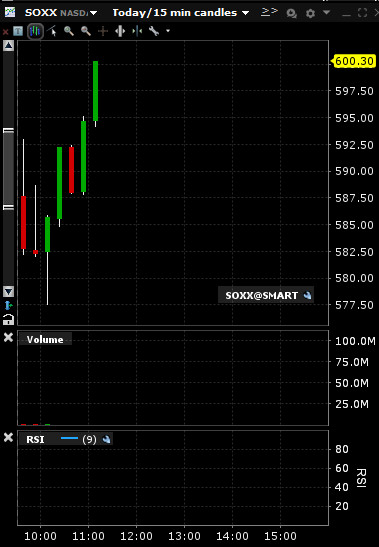Close the RSI sub-chart
379x547 pixels.
(8, 437)
